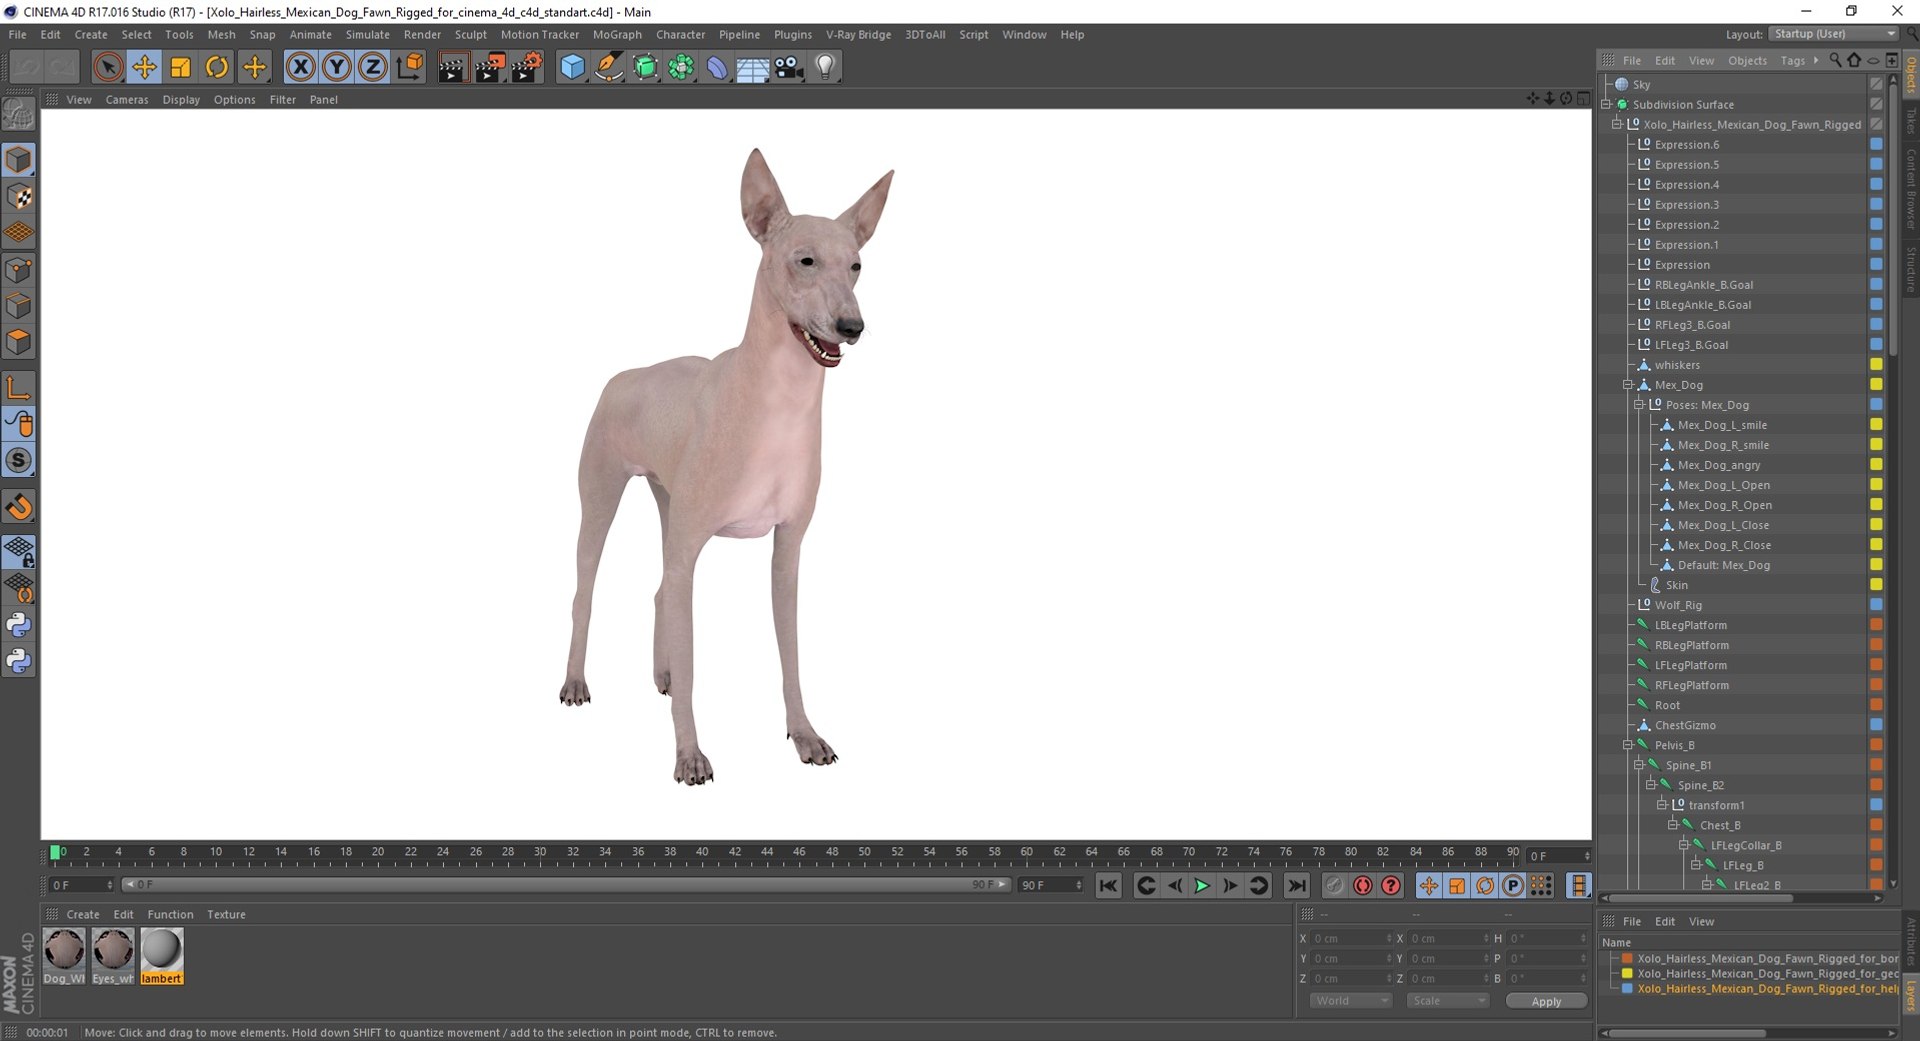Screen dimensions: 1920x1041
Task: Activate the Live Selection arrow tool
Action: (x=108, y=67)
